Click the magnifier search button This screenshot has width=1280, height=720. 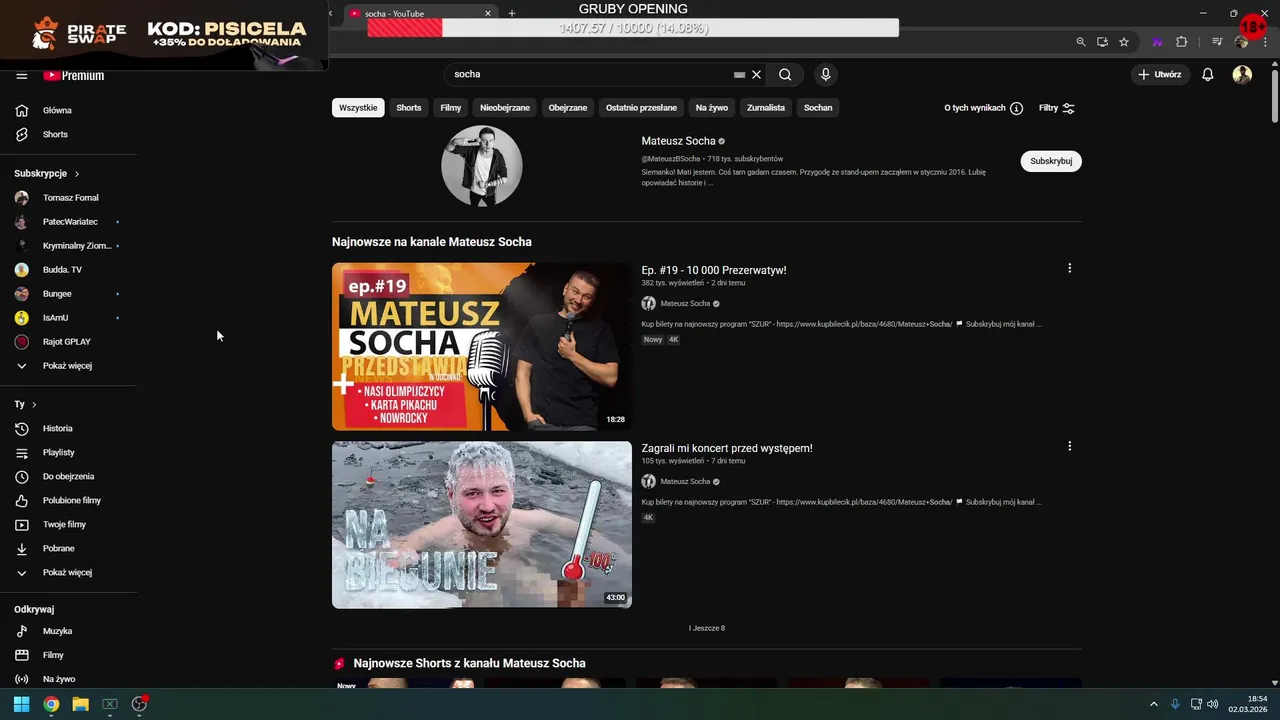[x=785, y=74]
